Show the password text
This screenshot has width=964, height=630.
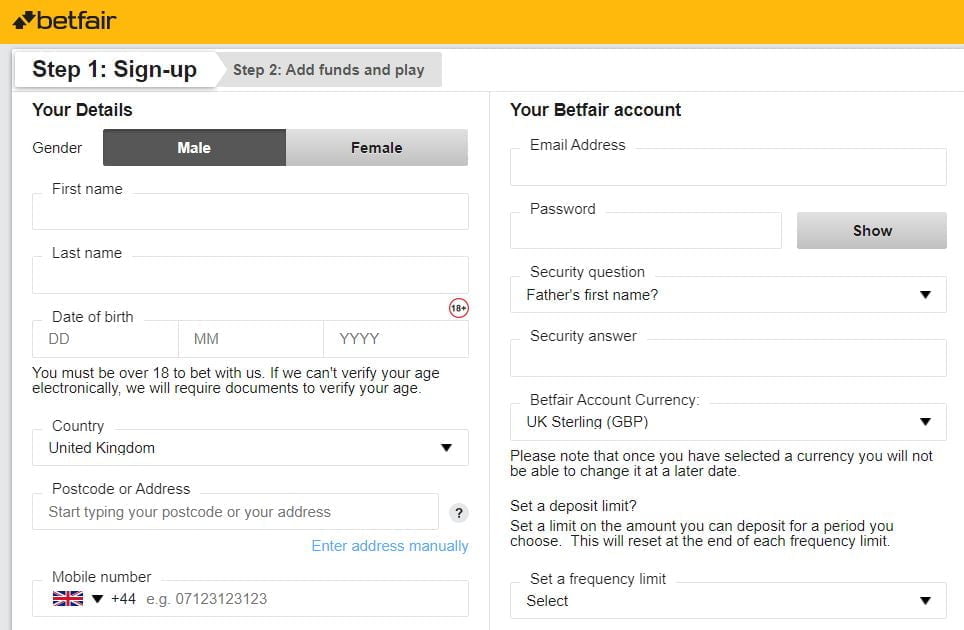coord(871,231)
